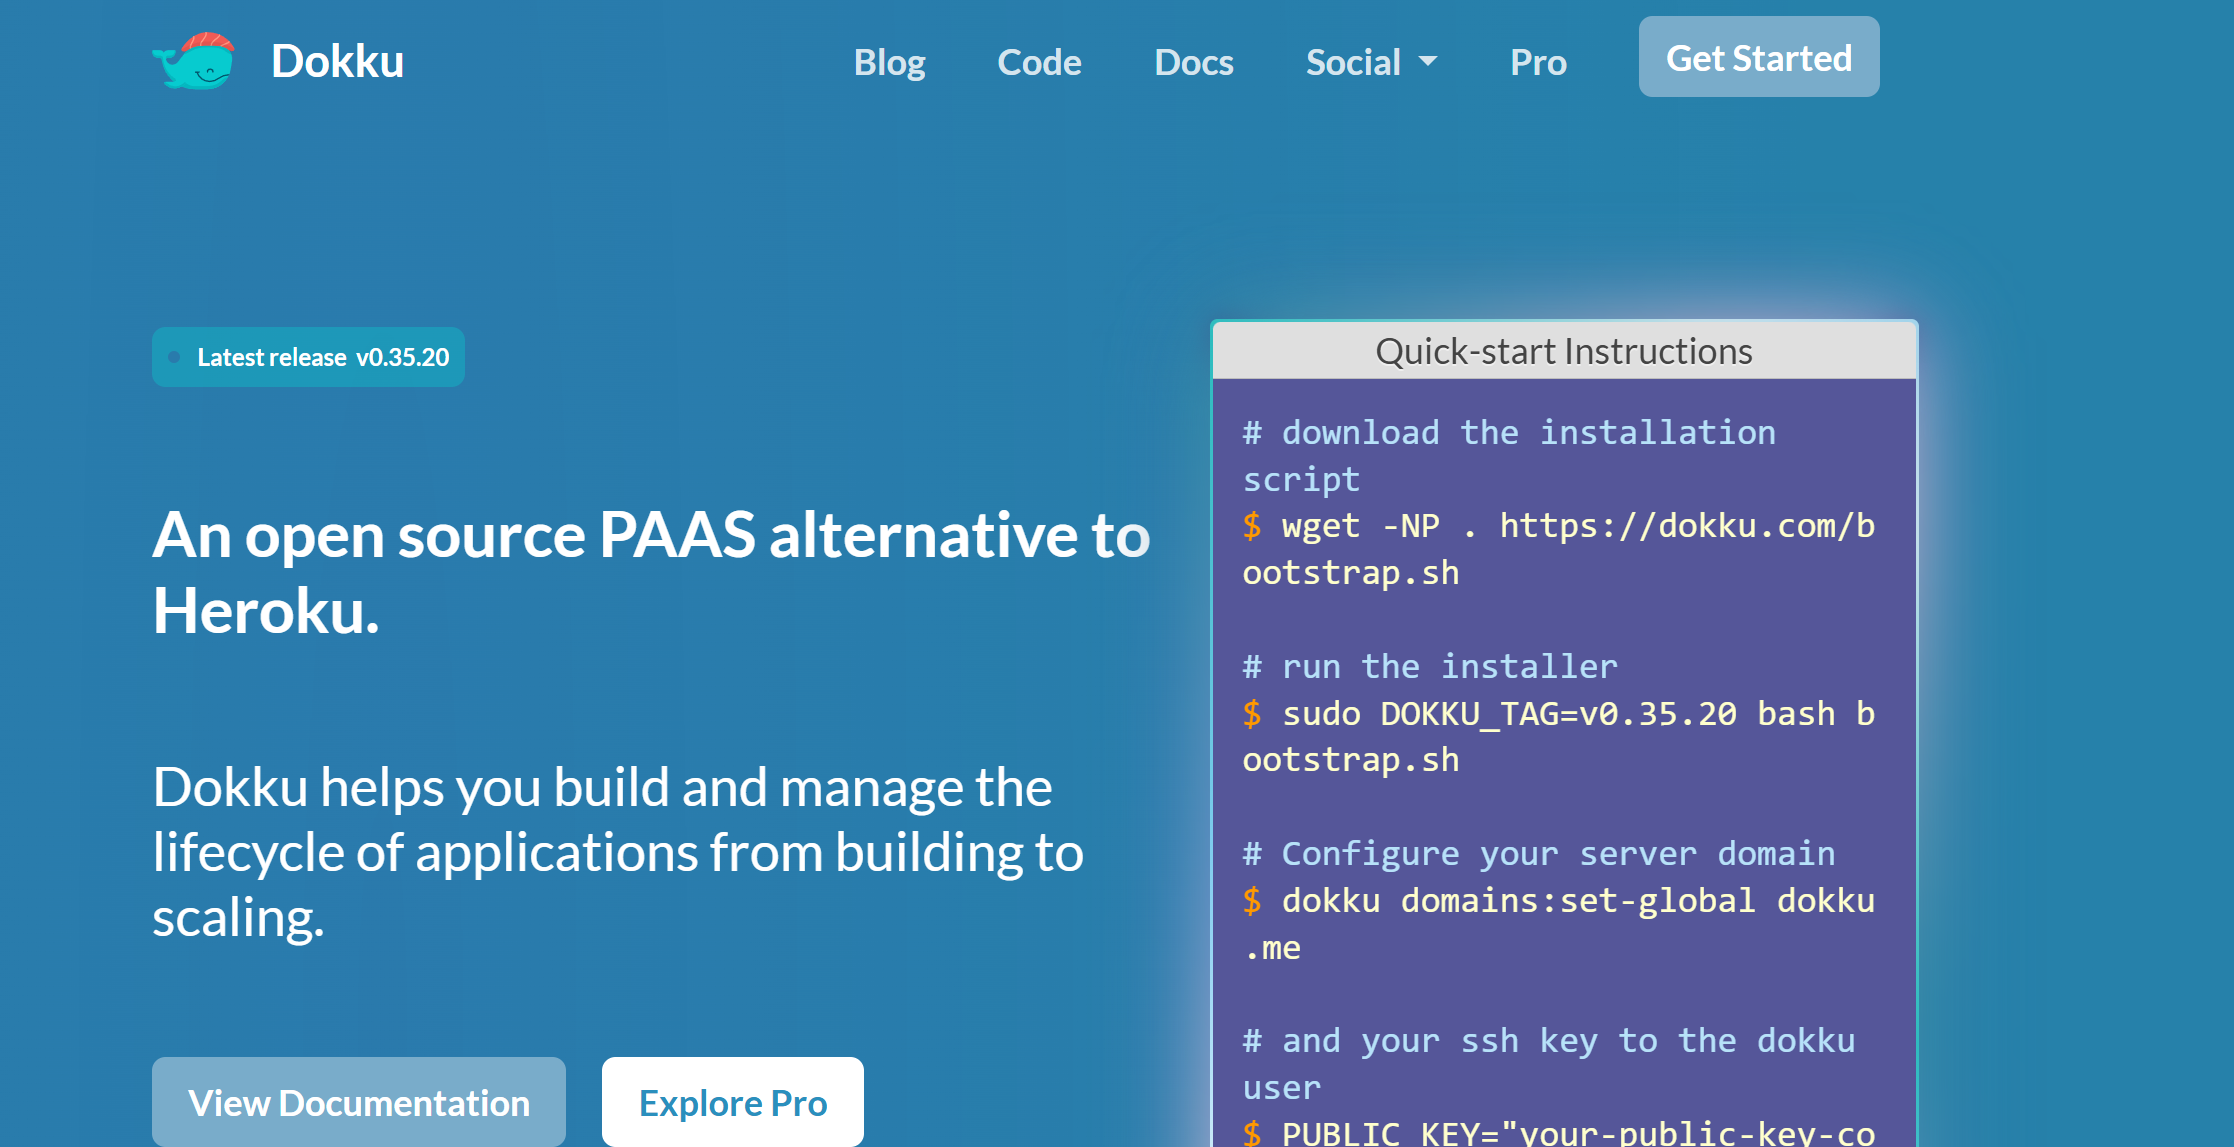Click the Latest release v0.35.20 badge
Image resolution: width=2234 pixels, height=1147 pixels.
[x=308, y=357]
